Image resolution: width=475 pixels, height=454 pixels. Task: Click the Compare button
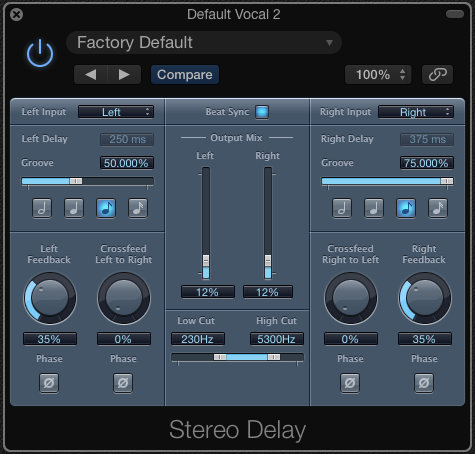[185, 74]
